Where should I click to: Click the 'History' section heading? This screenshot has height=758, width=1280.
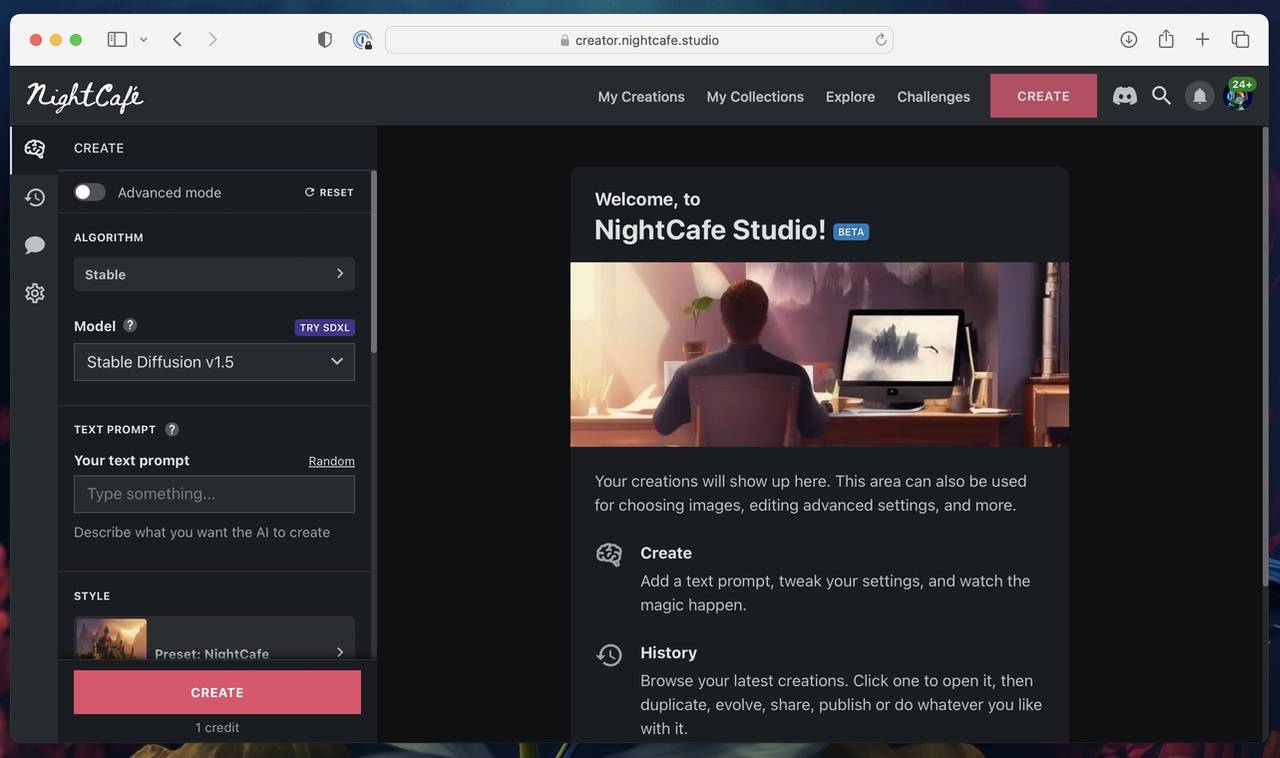coord(669,653)
